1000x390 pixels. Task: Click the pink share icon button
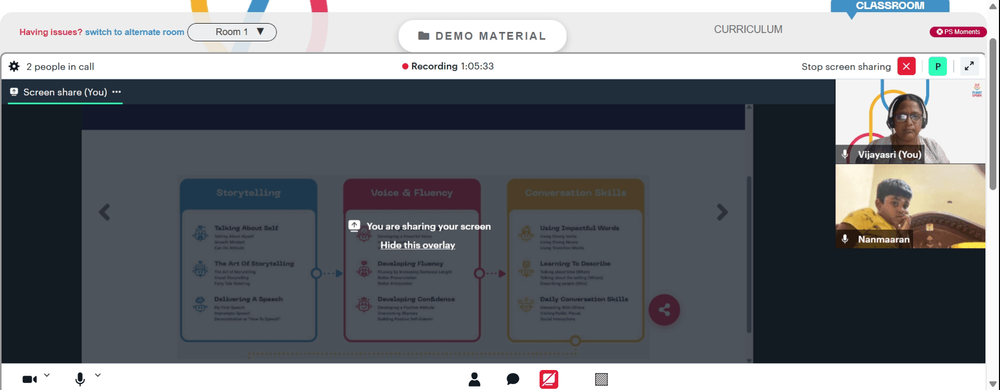[664, 310]
